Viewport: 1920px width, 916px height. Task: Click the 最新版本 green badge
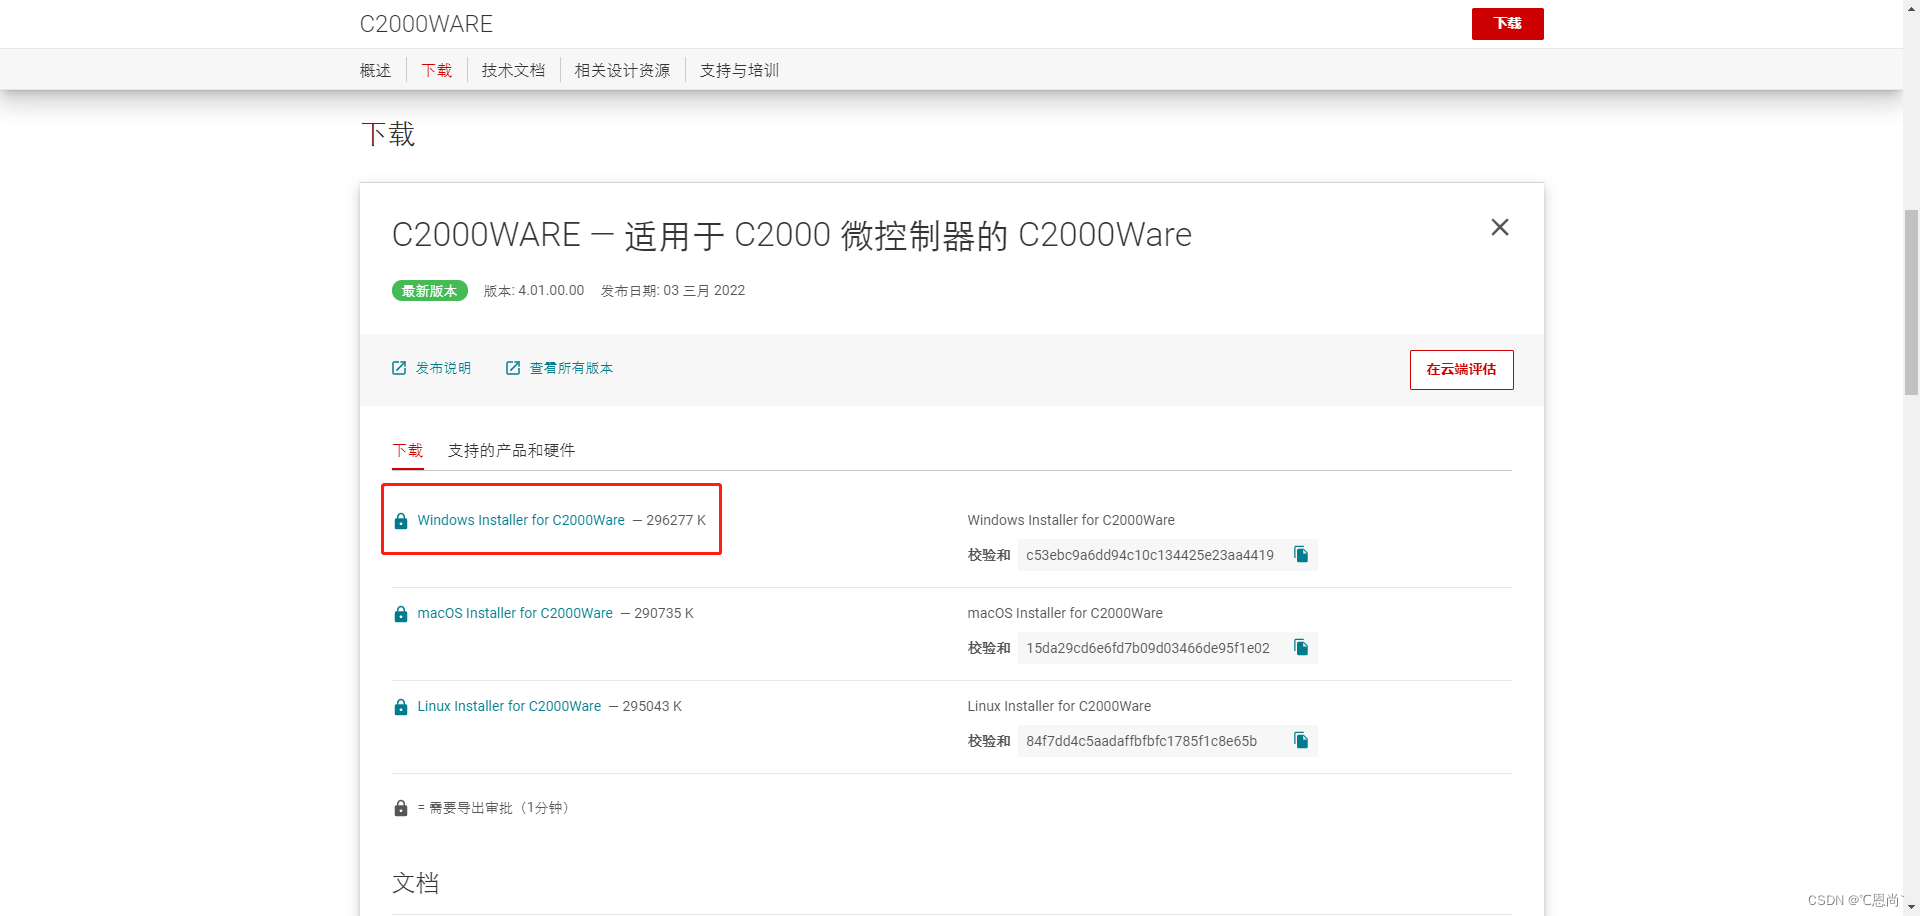pos(430,291)
